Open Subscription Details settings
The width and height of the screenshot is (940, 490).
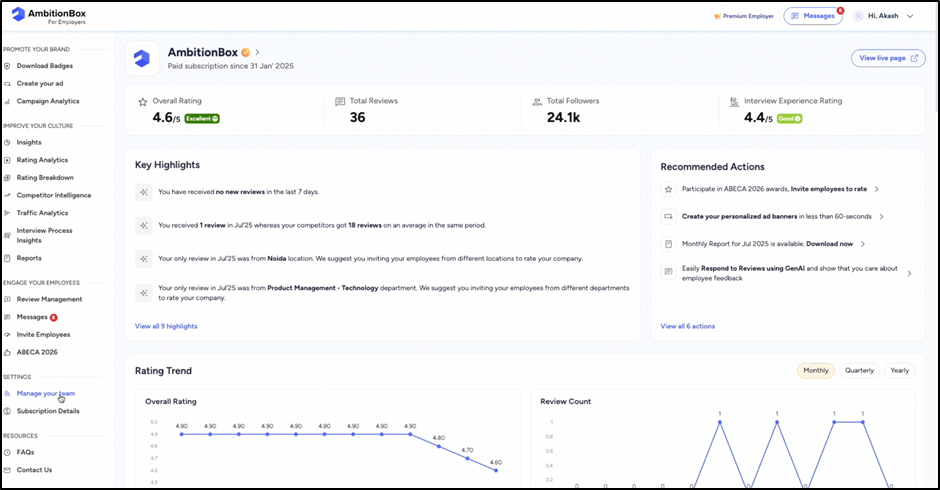click(47, 411)
